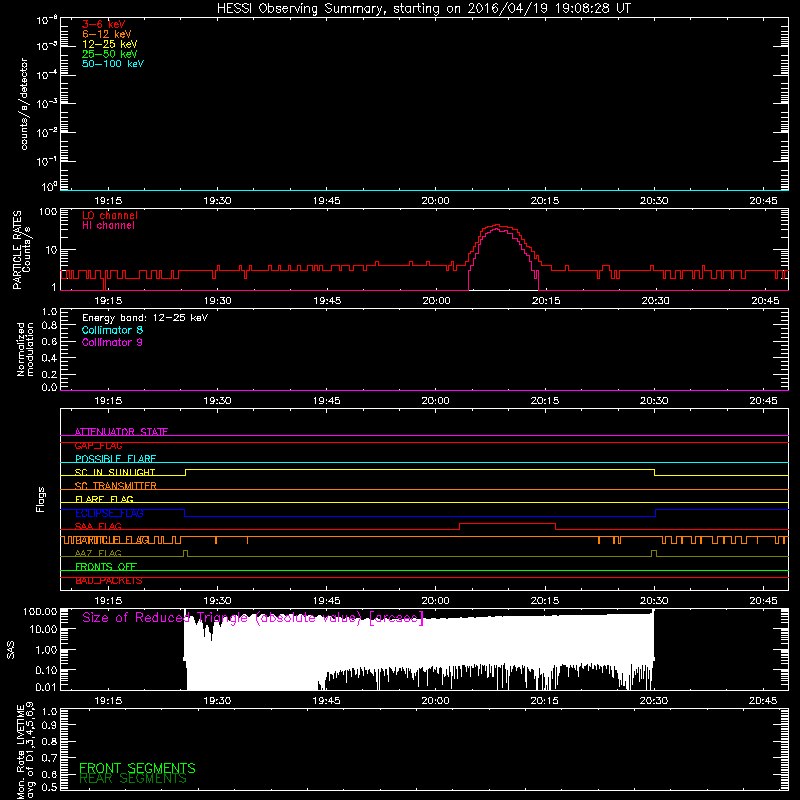This screenshot has width=800, height=800.
Task: Click the BAD_PACKETS flag label
Action: pos(109,581)
